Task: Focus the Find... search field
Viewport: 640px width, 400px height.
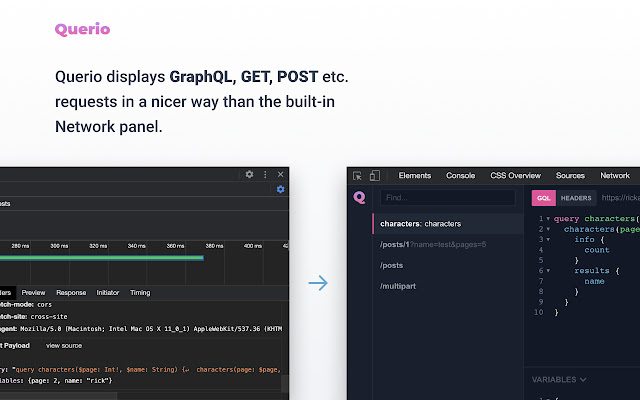Action: pos(448,198)
